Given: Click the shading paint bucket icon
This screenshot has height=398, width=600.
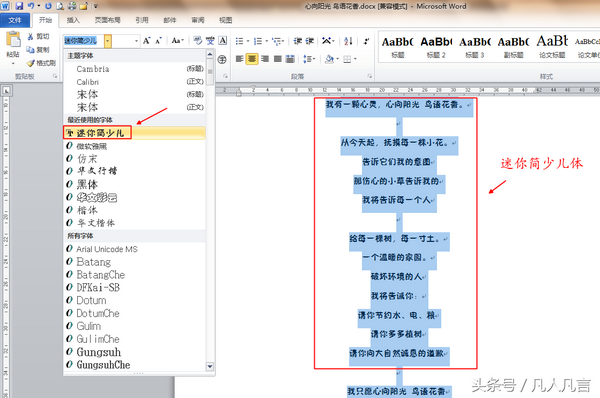Looking at the screenshot, I should (329, 59).
